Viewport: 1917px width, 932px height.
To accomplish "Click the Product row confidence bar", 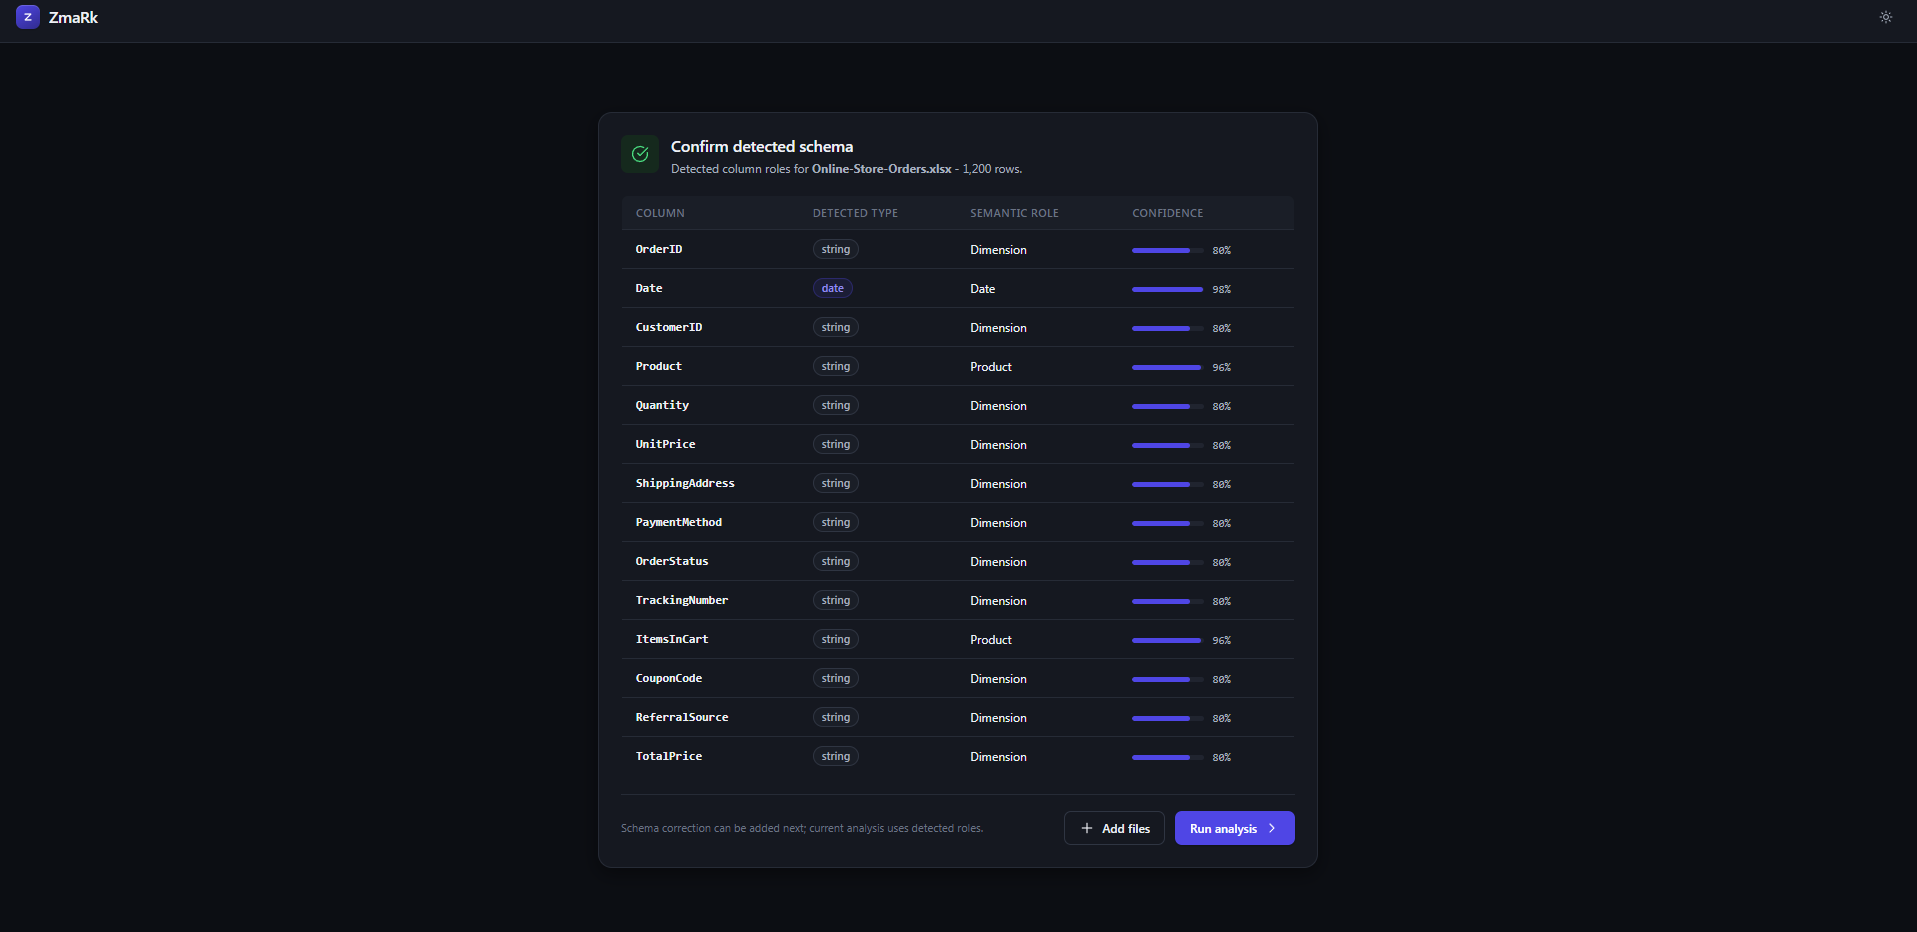I will pyautogui.click(x=1168, y=367).
